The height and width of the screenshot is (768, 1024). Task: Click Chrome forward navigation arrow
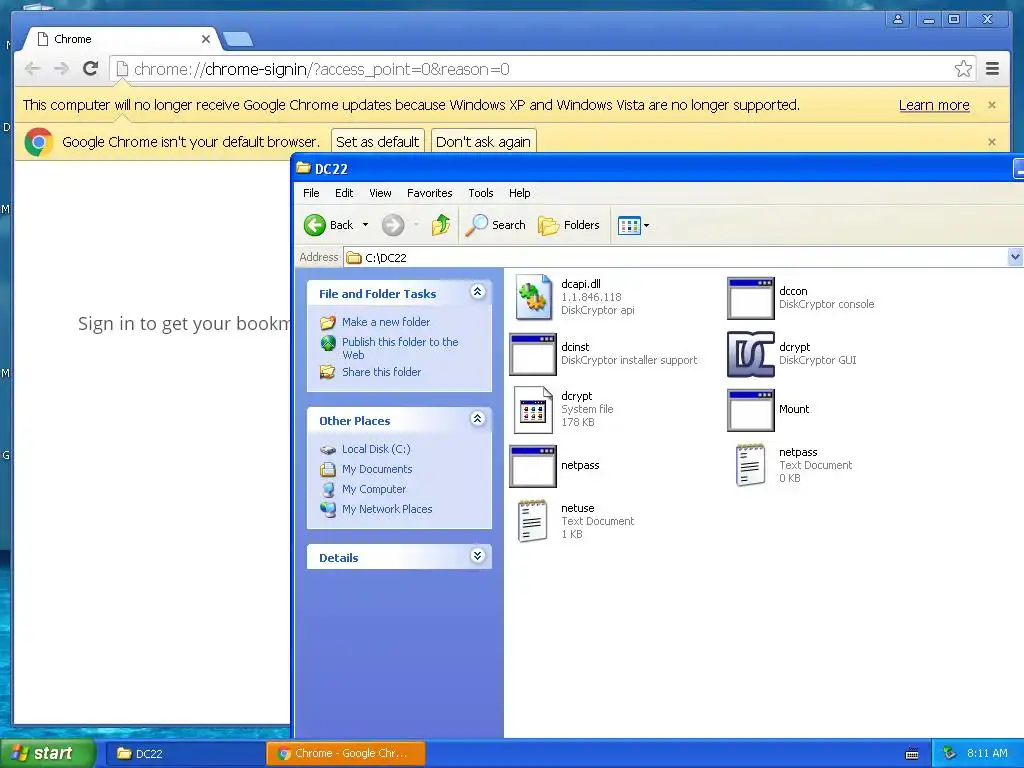tap(61, 69)
